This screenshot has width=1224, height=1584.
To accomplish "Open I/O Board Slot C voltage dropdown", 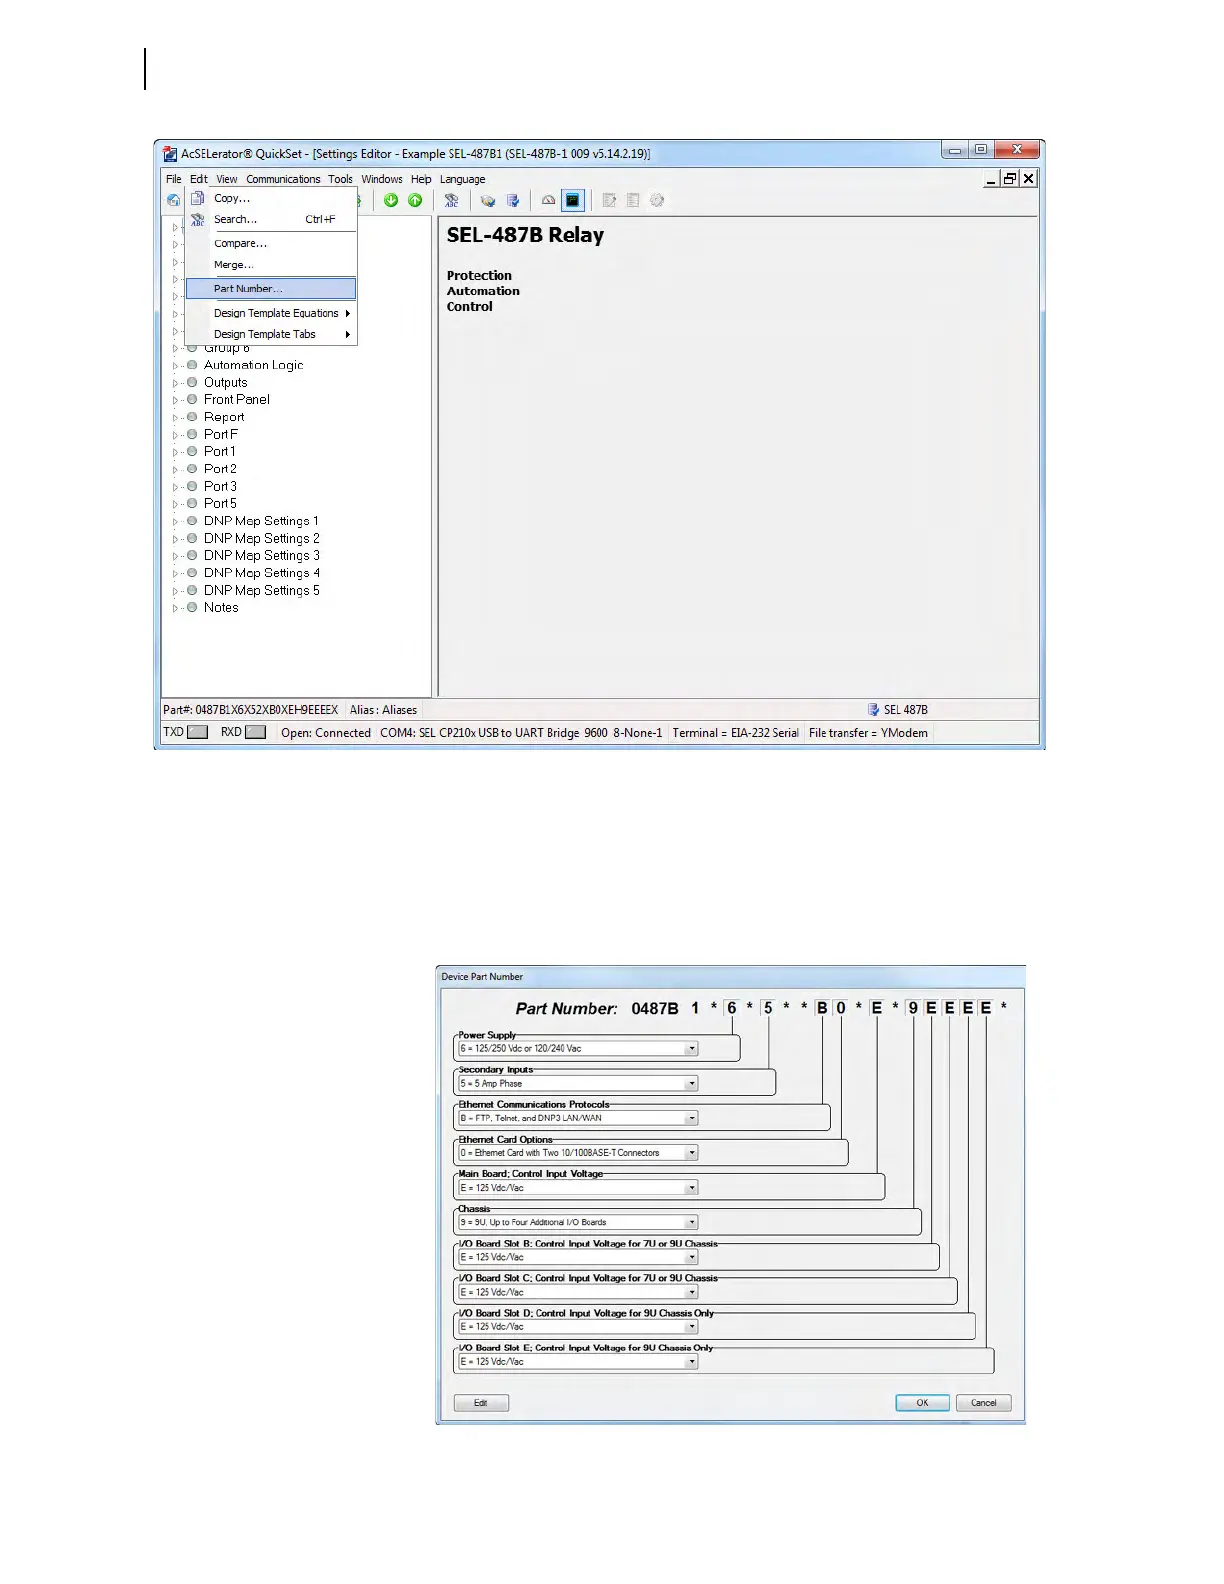I will coord(691,1292).
